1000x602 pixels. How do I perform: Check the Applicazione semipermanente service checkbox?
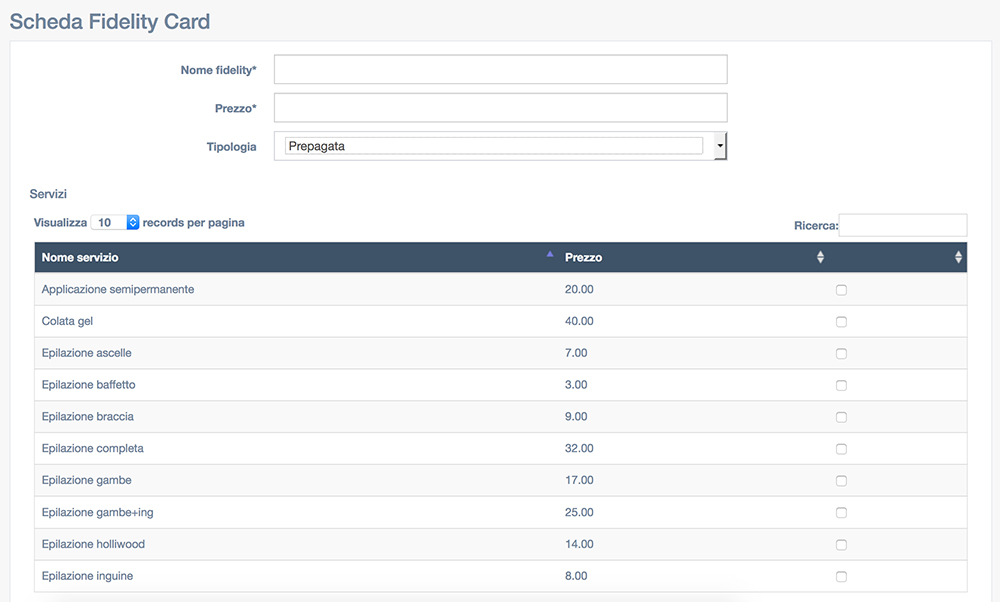[841, 290]
